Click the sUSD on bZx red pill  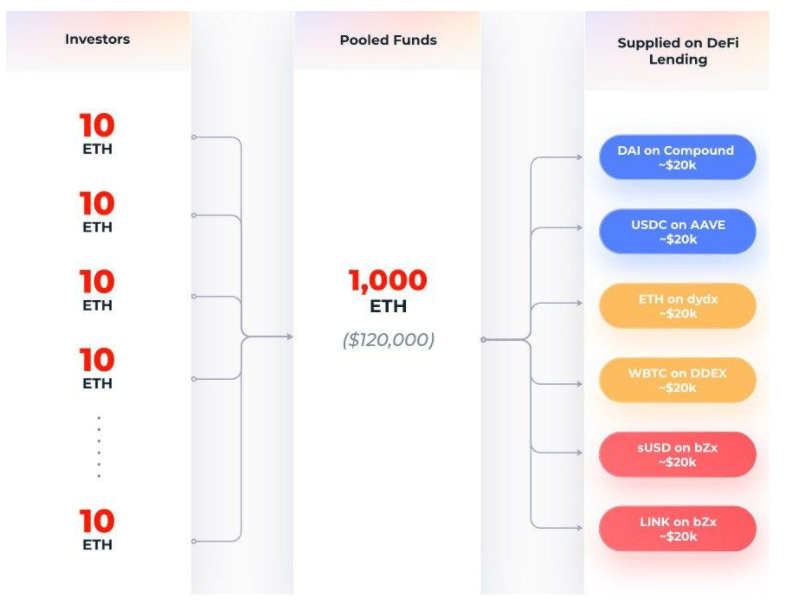pyautogui.click(x=677, y=454)
